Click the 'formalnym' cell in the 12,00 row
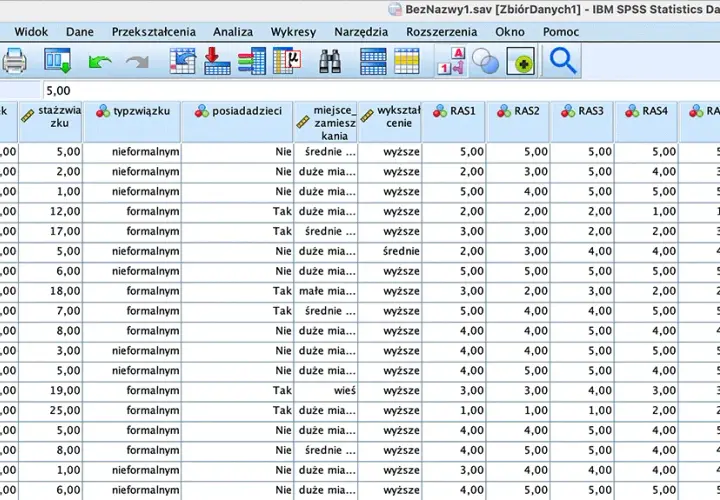The image size is (720, 500). point(132,212)
